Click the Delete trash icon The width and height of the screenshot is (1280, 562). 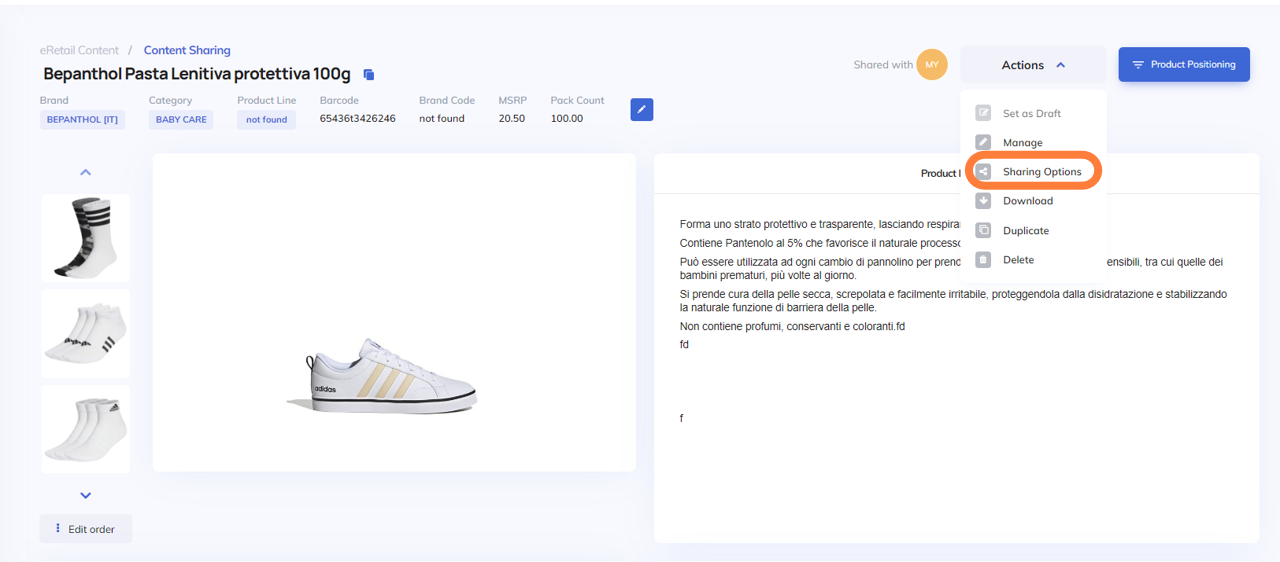click(983, 260)
